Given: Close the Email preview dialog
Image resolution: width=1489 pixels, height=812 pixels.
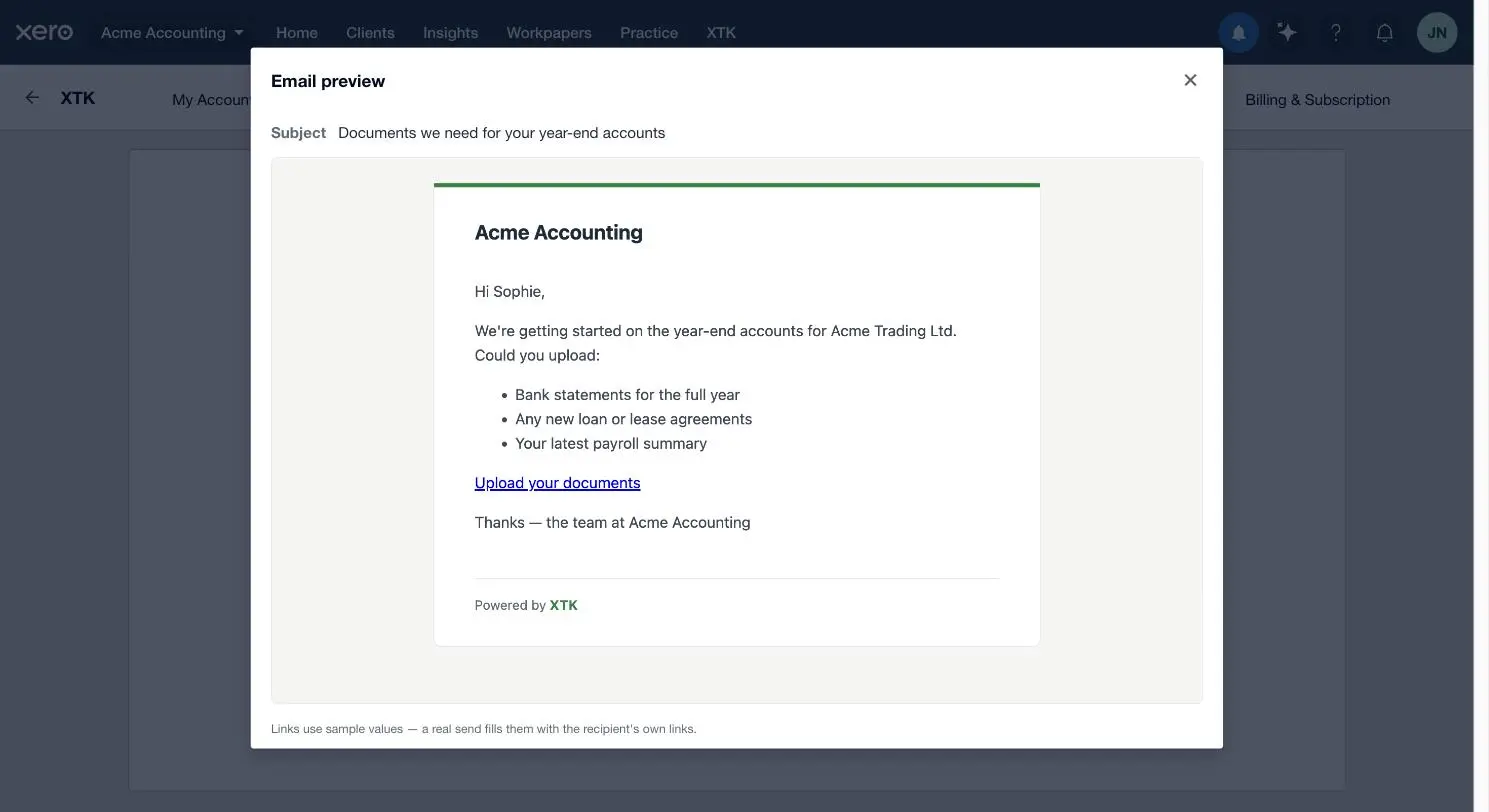Looking at the screenshot, I should 1190,80.
